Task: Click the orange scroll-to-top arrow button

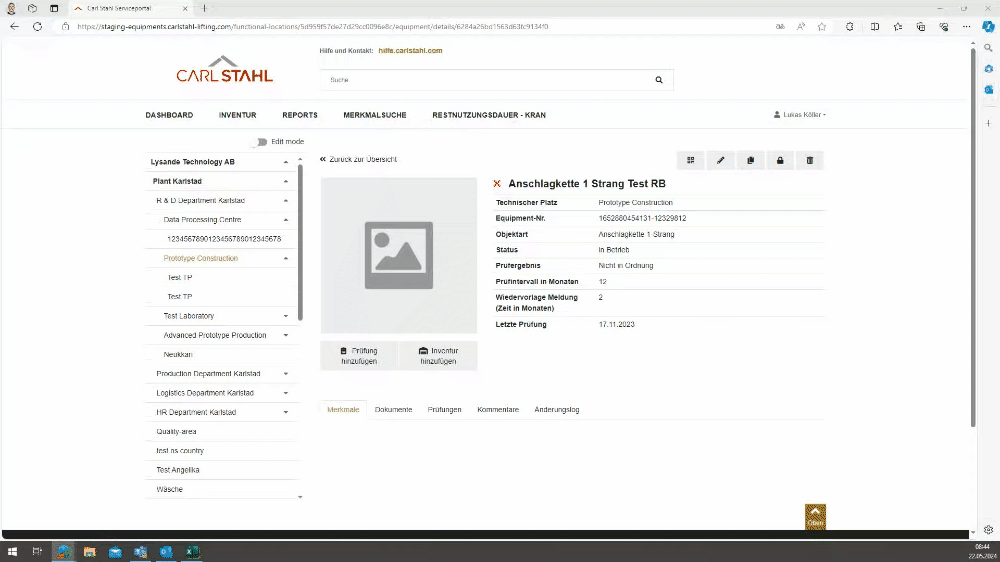Action: tap(815, 515)
